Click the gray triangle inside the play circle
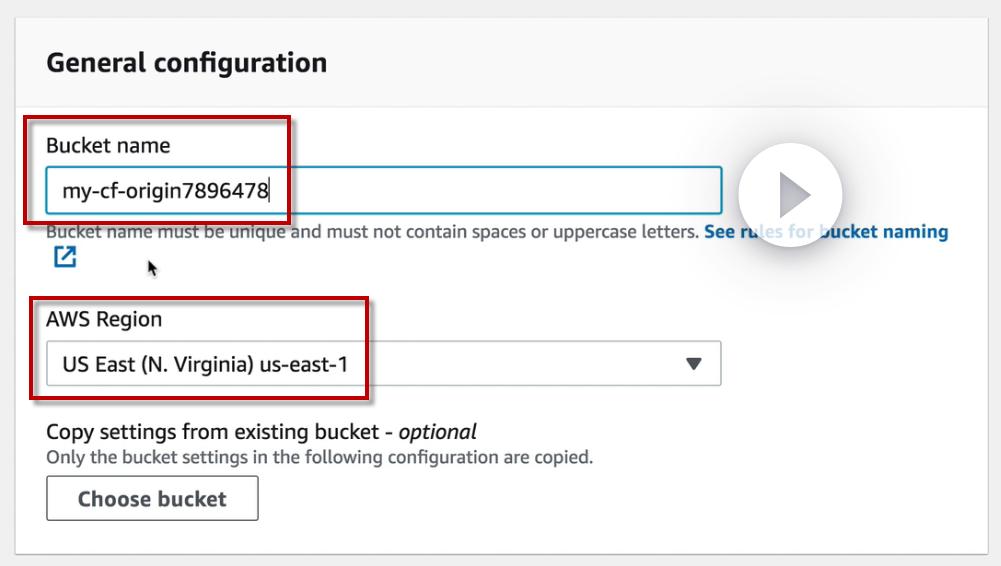Image resolution: width=1001 pixels, height=566 pixels. [794, 195]
